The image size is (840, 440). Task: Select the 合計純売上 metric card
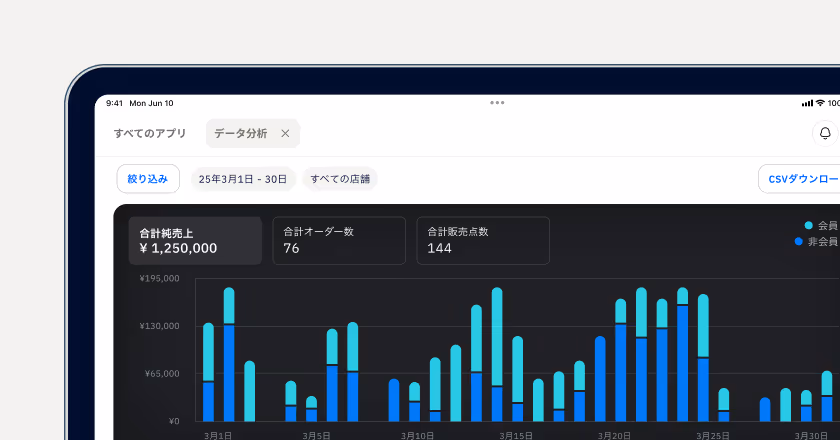[x=195, y=241]
